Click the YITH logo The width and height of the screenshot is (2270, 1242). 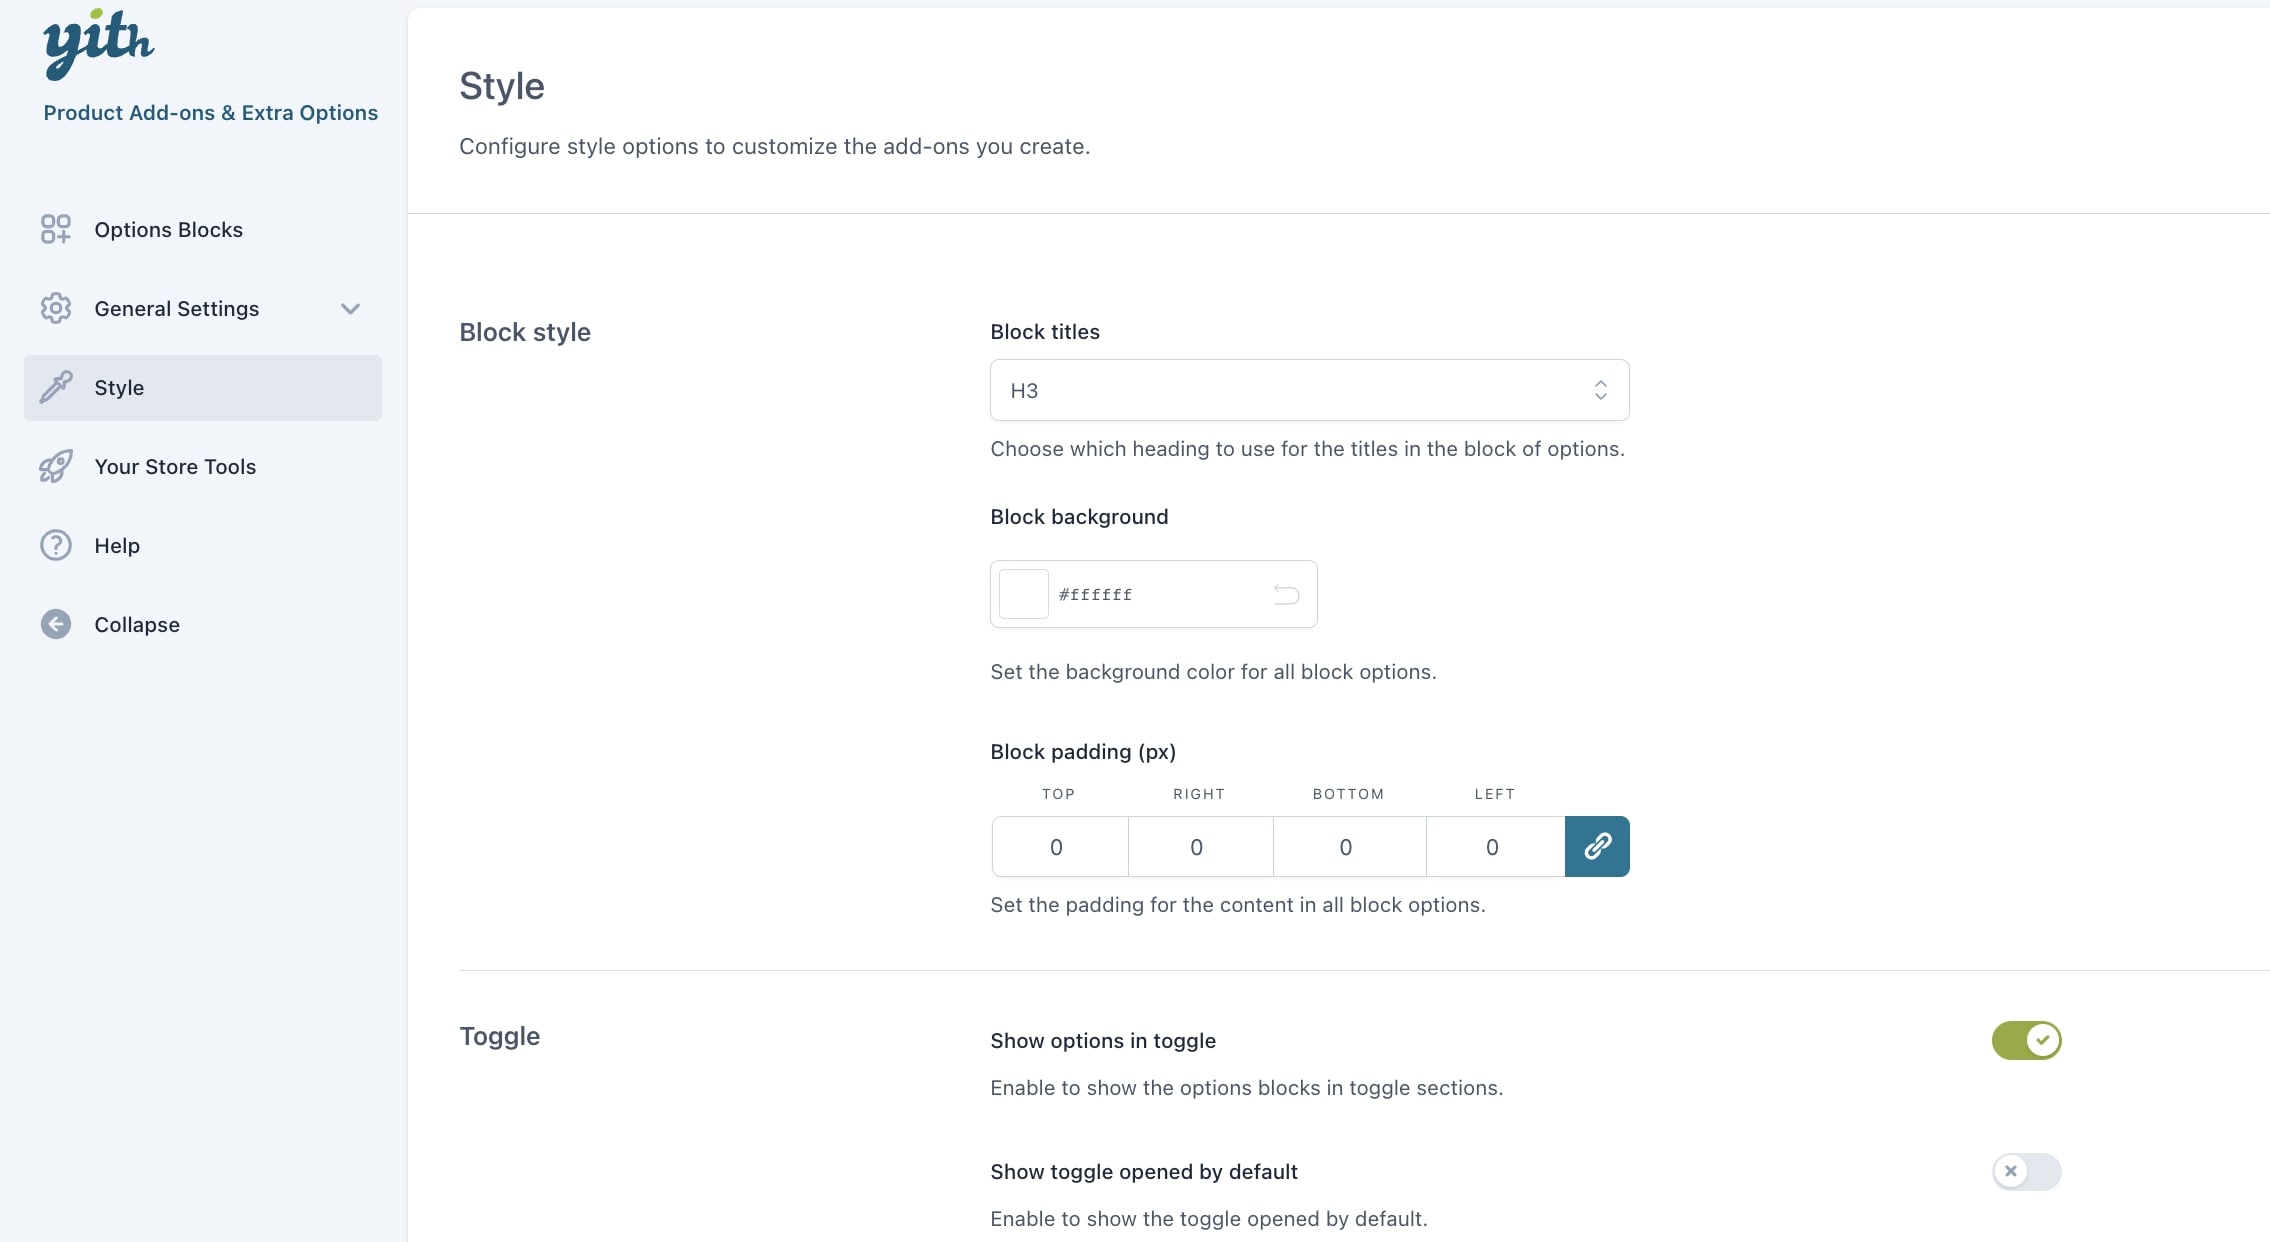click(x=98, y=44)
